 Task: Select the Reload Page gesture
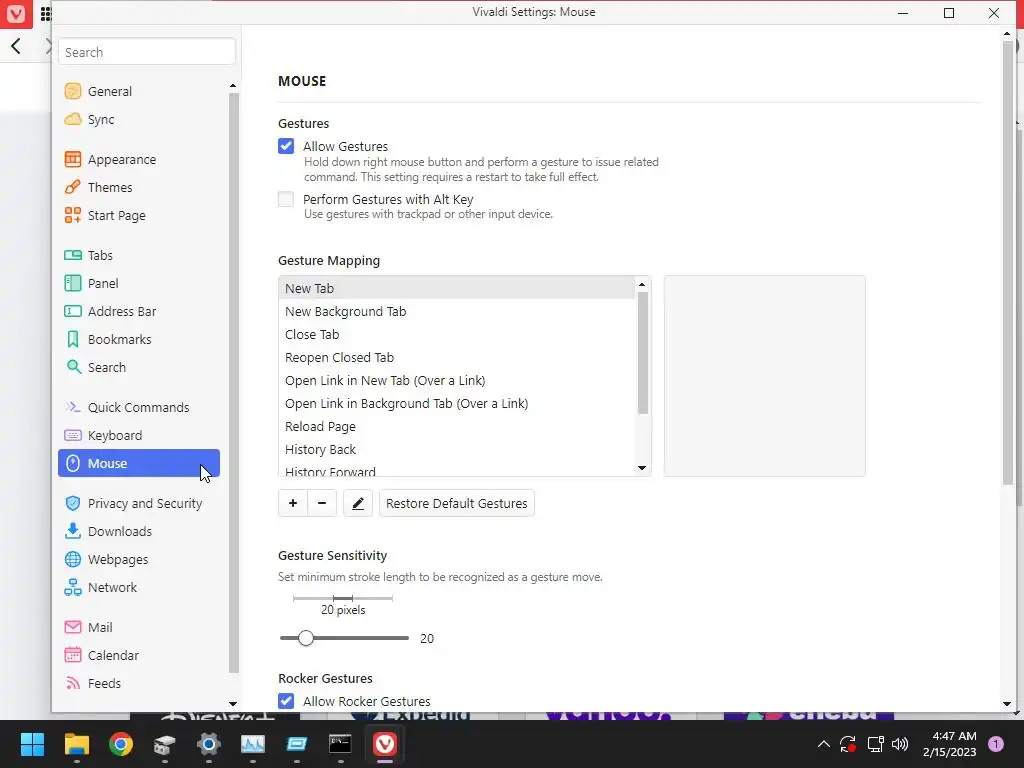click(456, 426)
